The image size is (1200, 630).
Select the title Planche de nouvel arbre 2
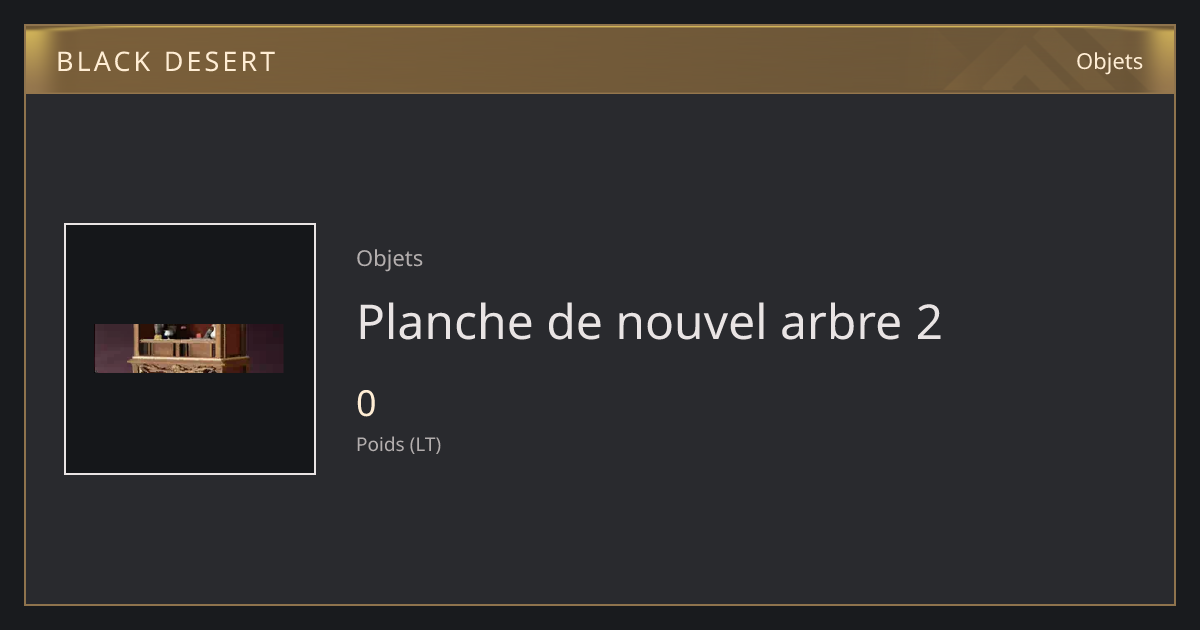coord(650,322)
